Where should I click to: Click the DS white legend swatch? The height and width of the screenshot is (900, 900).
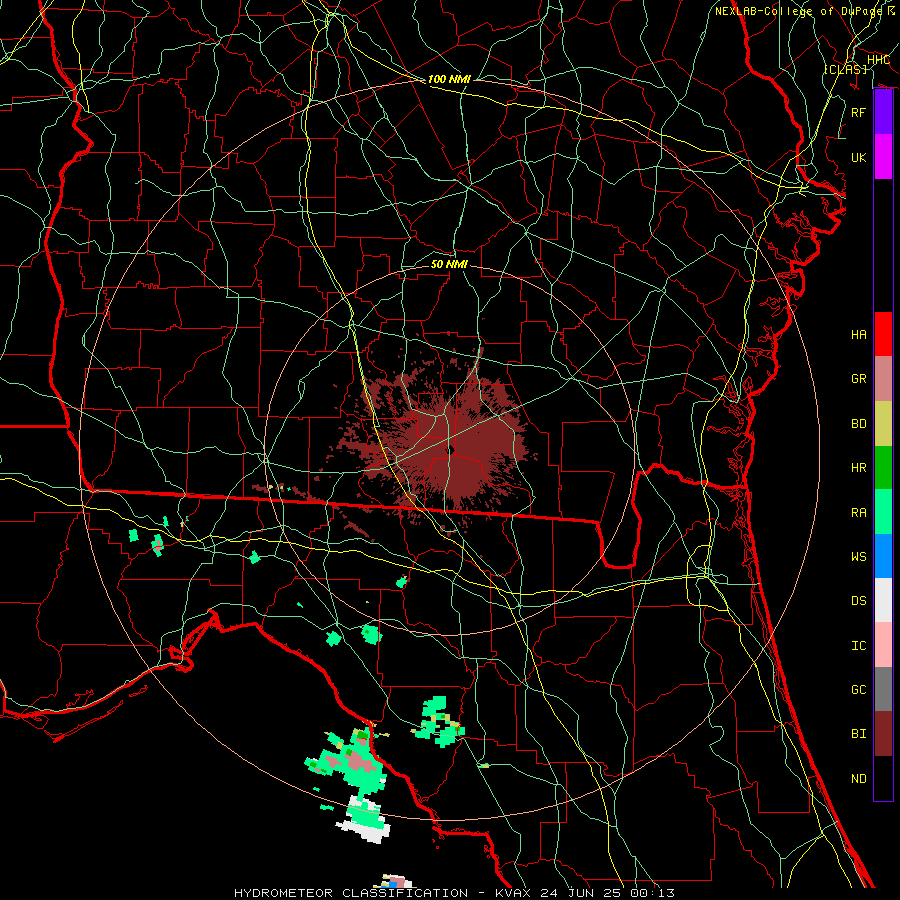883,600
